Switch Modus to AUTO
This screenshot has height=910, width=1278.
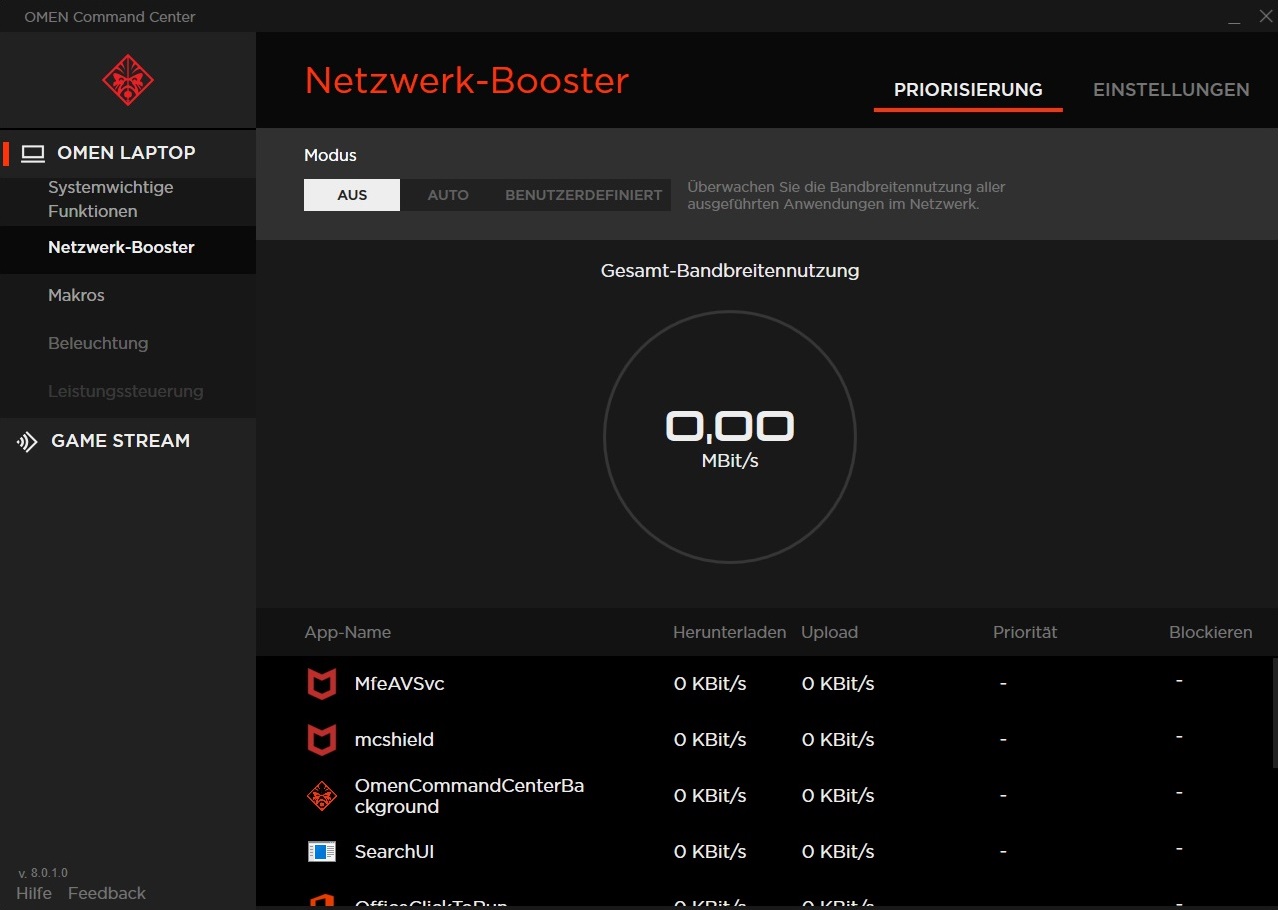tap(448, 195)
